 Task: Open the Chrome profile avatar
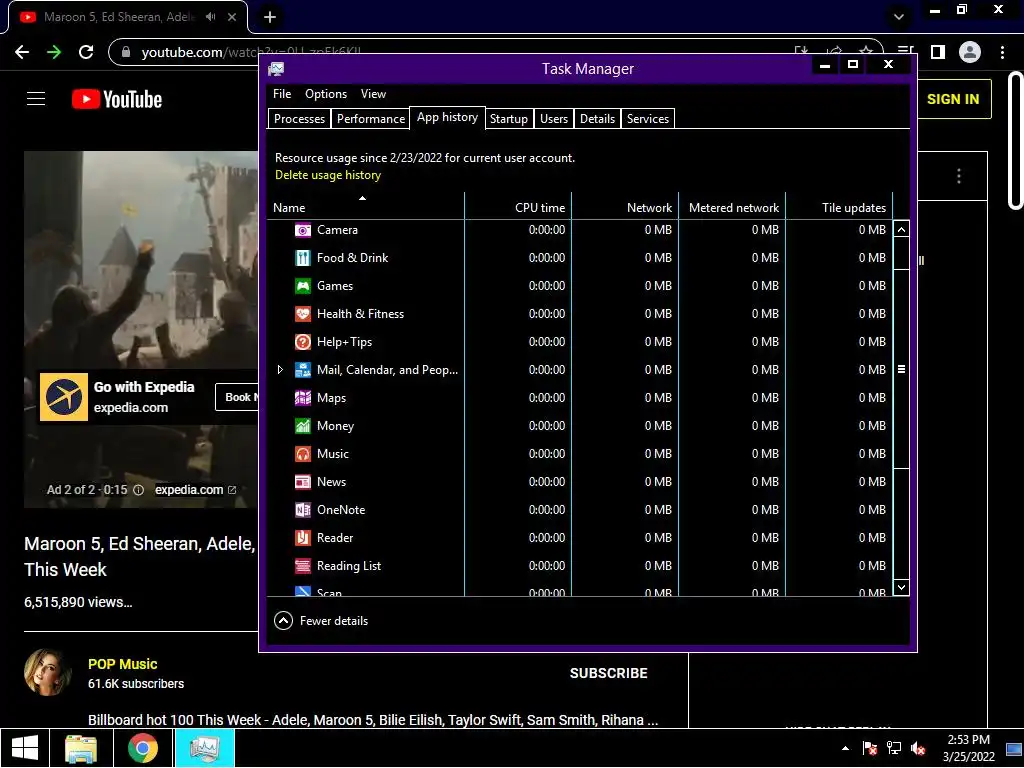click(x=970, y=52)
